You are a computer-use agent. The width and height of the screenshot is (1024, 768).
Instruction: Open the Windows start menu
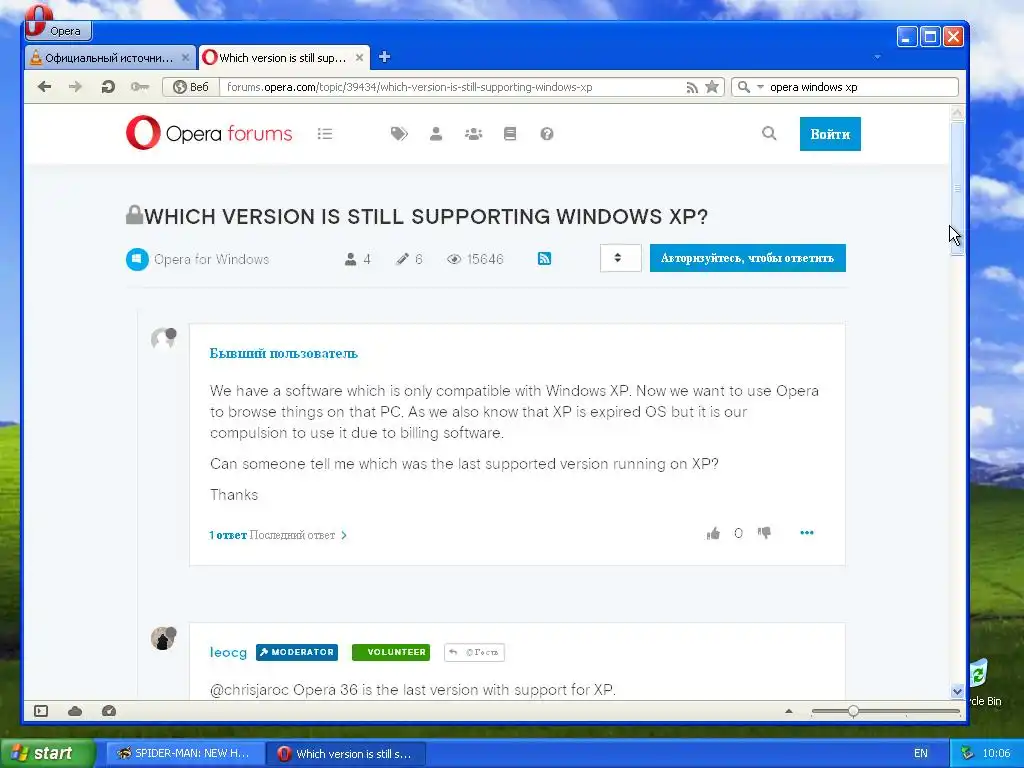click(x=46, y=753)
